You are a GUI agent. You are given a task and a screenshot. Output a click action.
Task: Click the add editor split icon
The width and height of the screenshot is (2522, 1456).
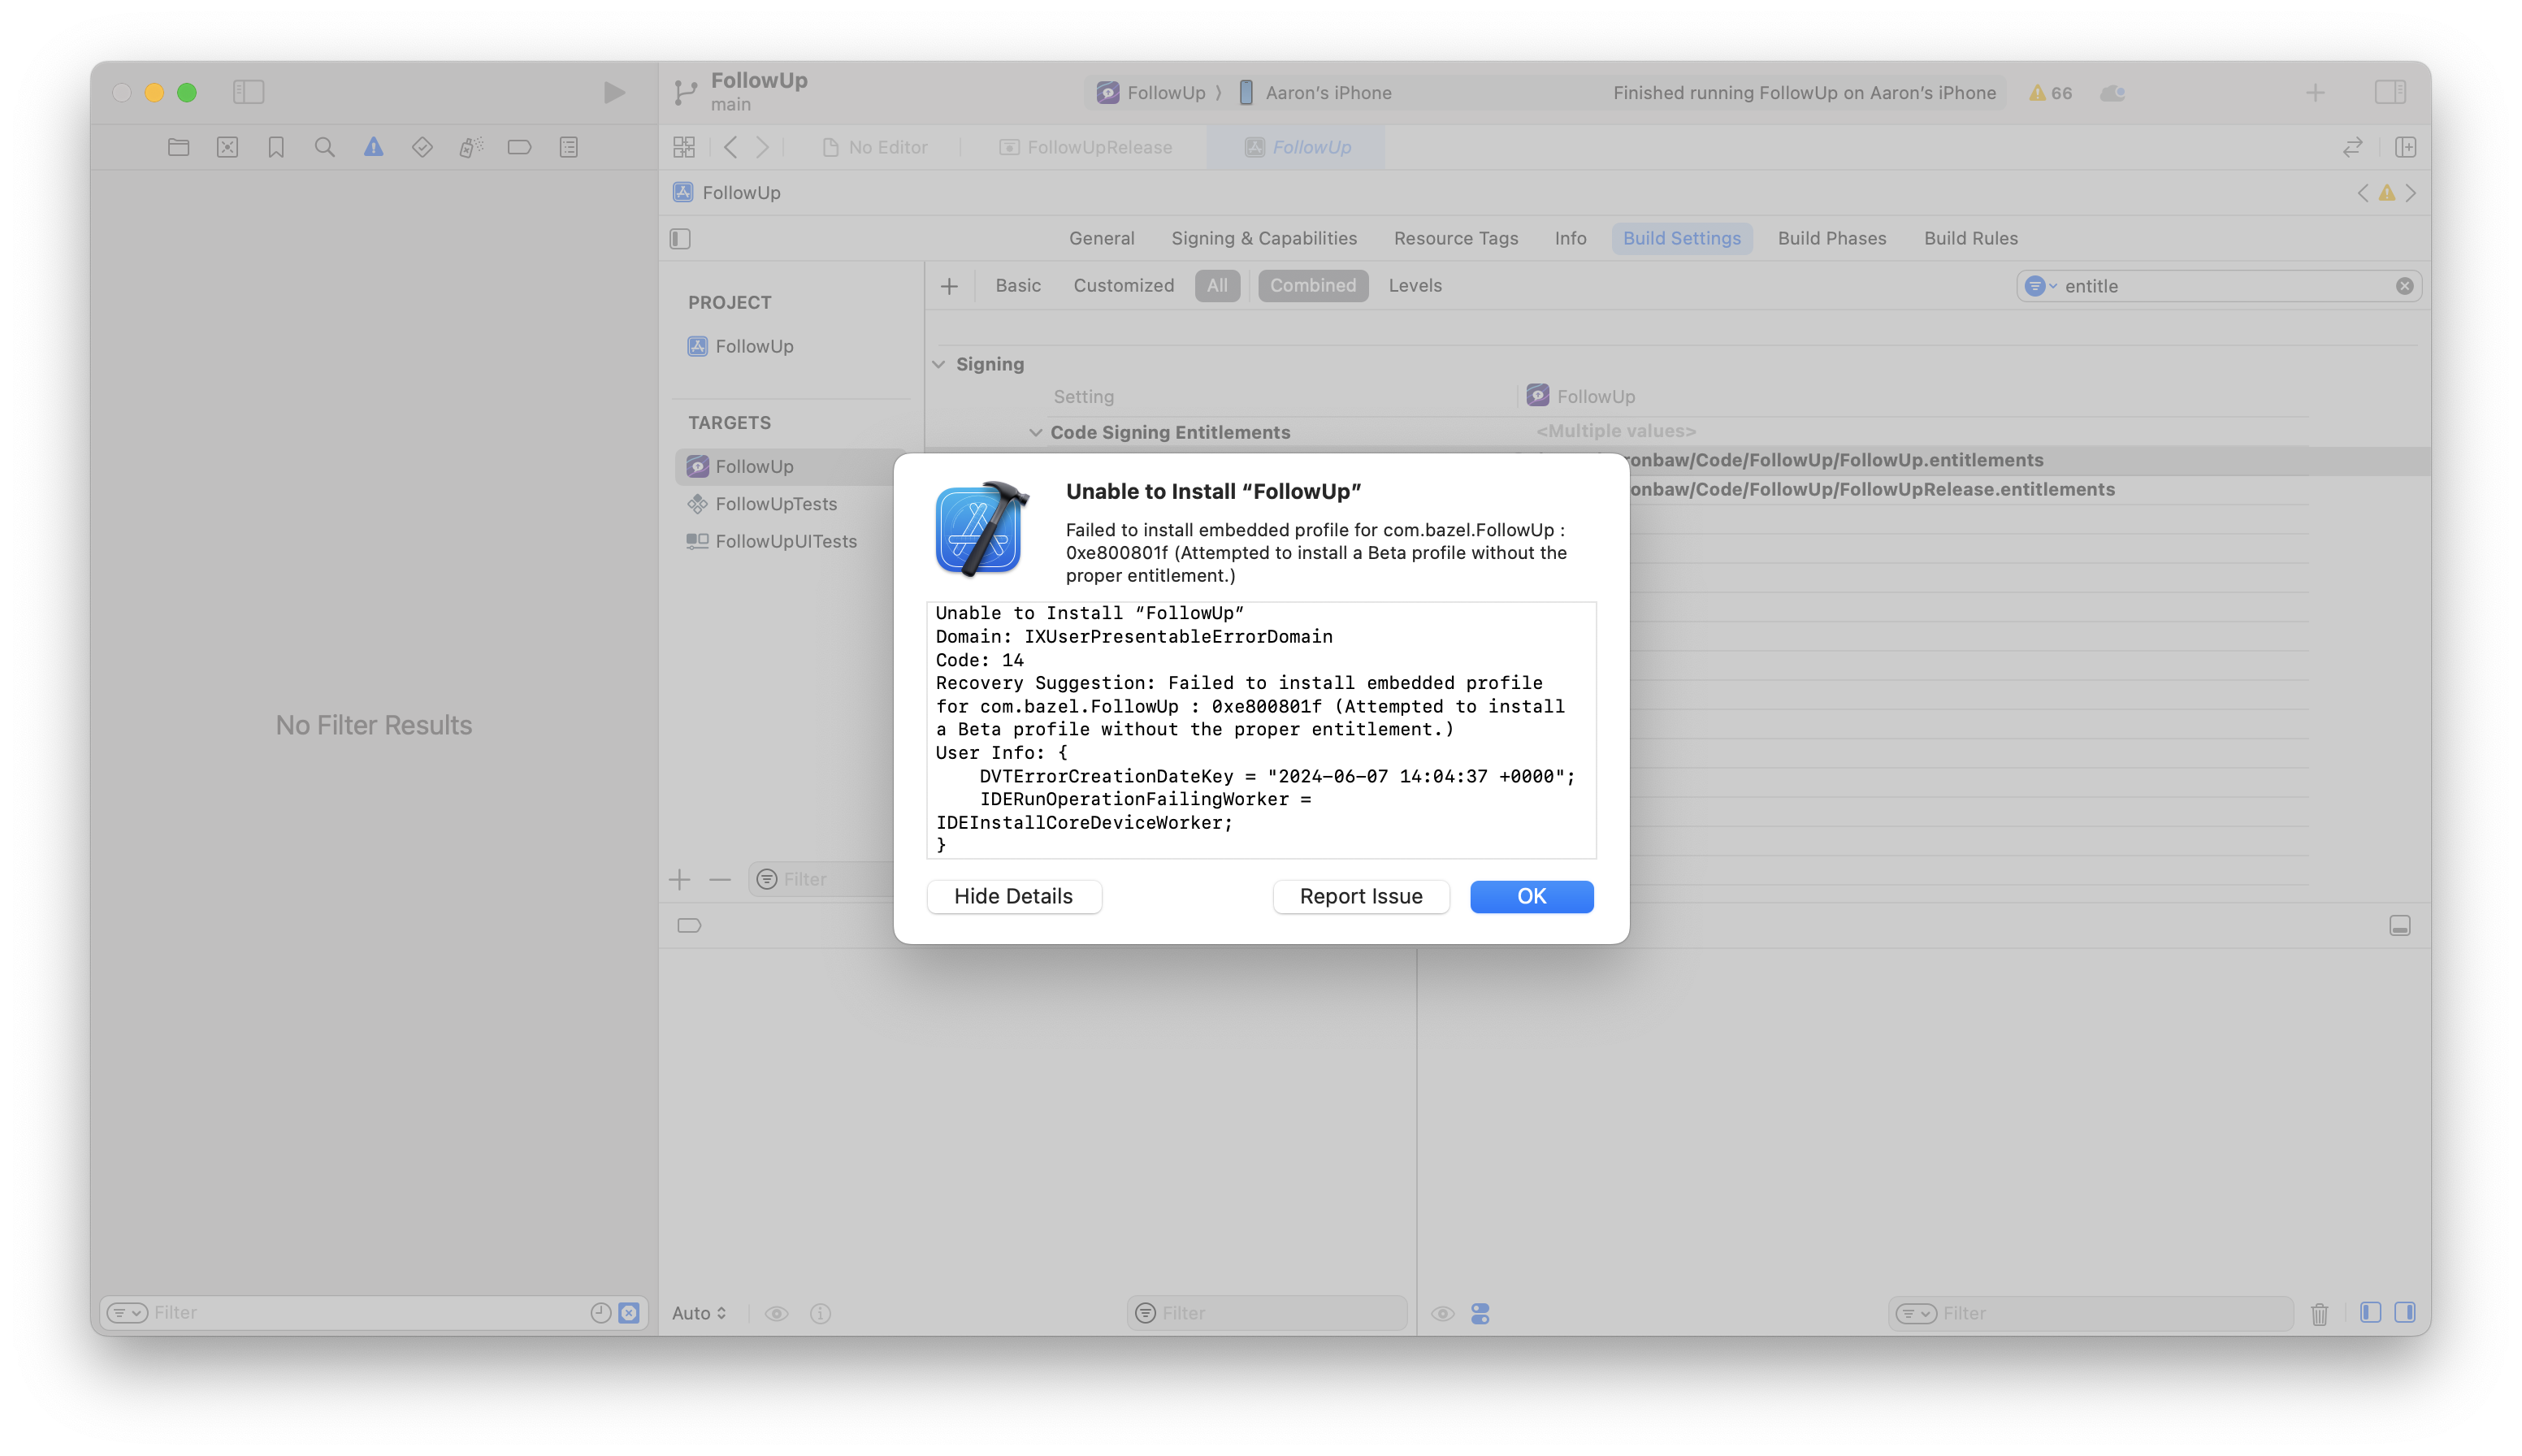2405,147
